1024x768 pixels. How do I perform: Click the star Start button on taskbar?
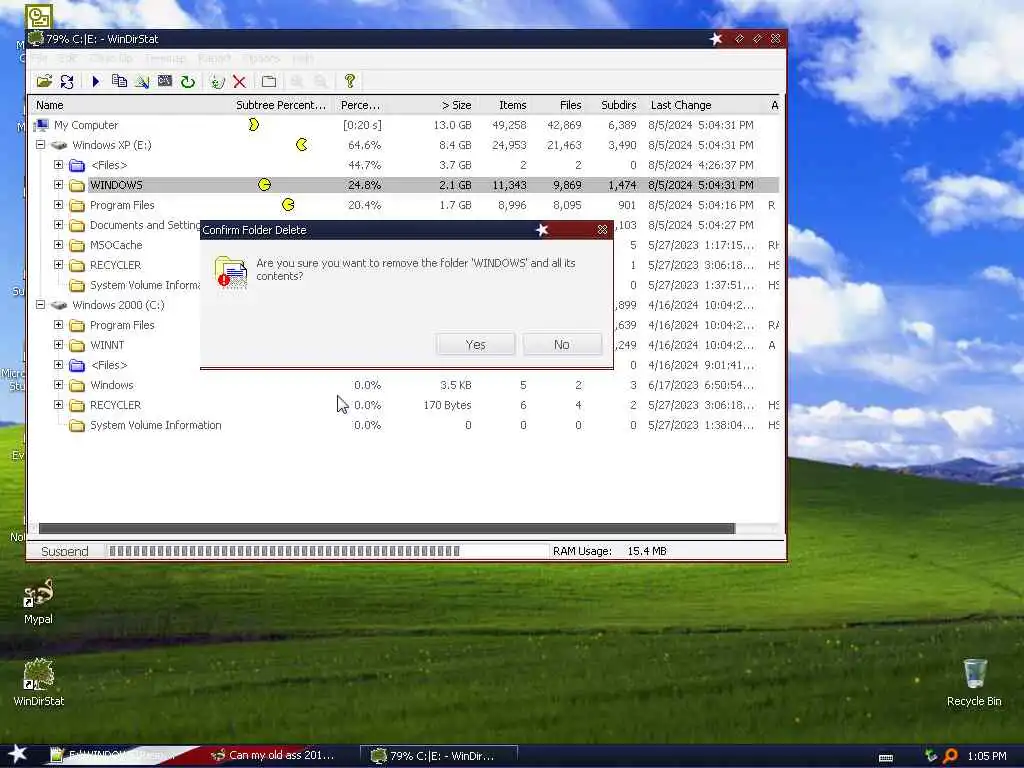point(18,754)
